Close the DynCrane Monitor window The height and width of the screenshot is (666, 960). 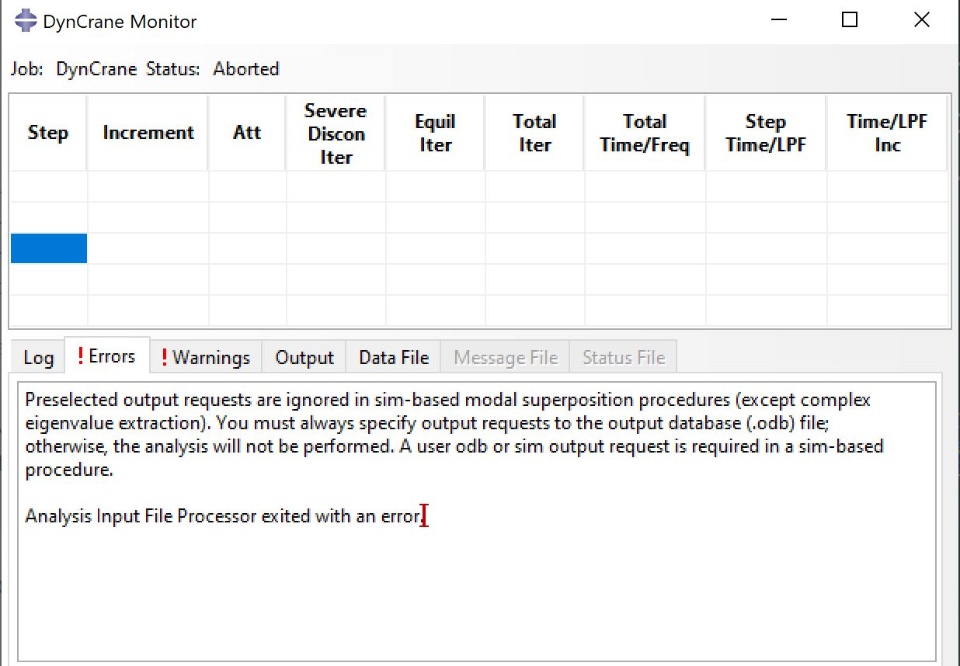click(x=921, y=21)
